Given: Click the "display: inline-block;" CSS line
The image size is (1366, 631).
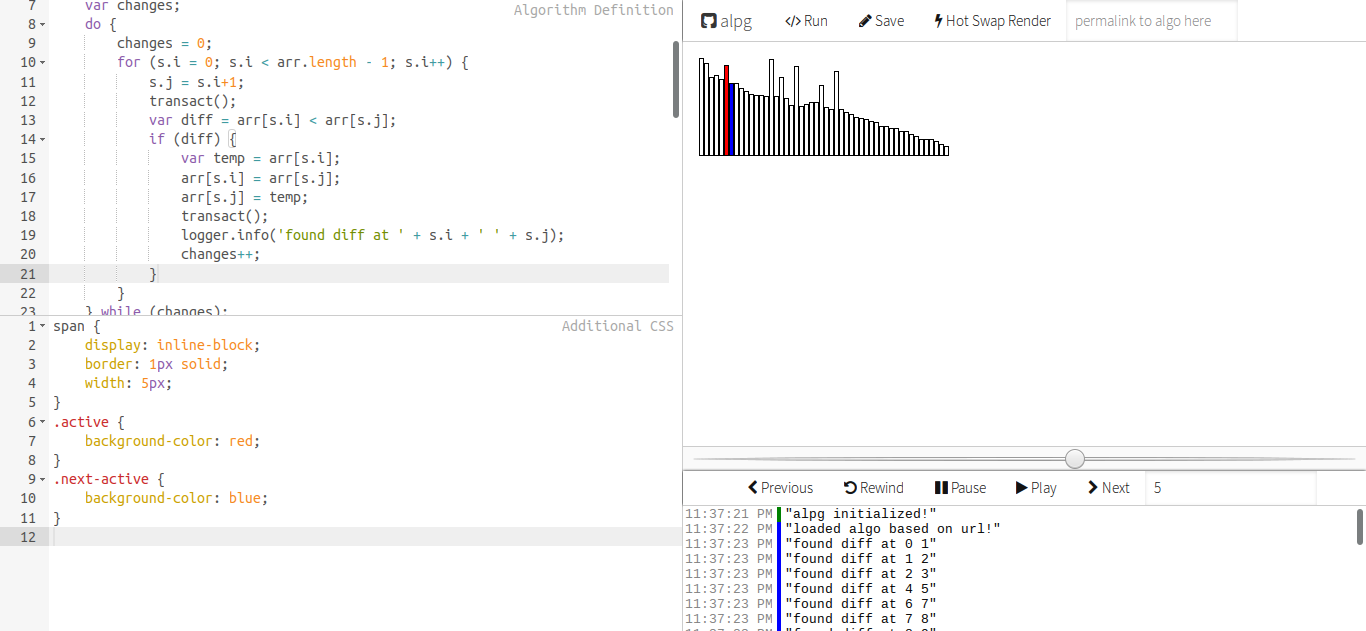Looking at the screenshot, I should tap(173, 345).
